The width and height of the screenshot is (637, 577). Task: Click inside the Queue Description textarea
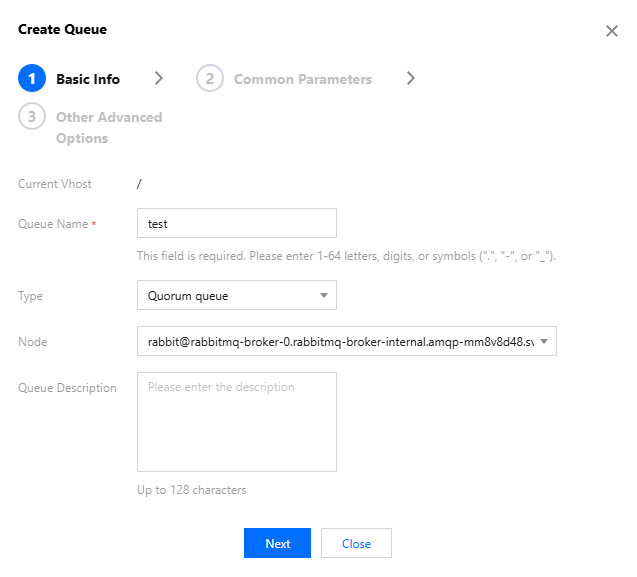[236, 421]
